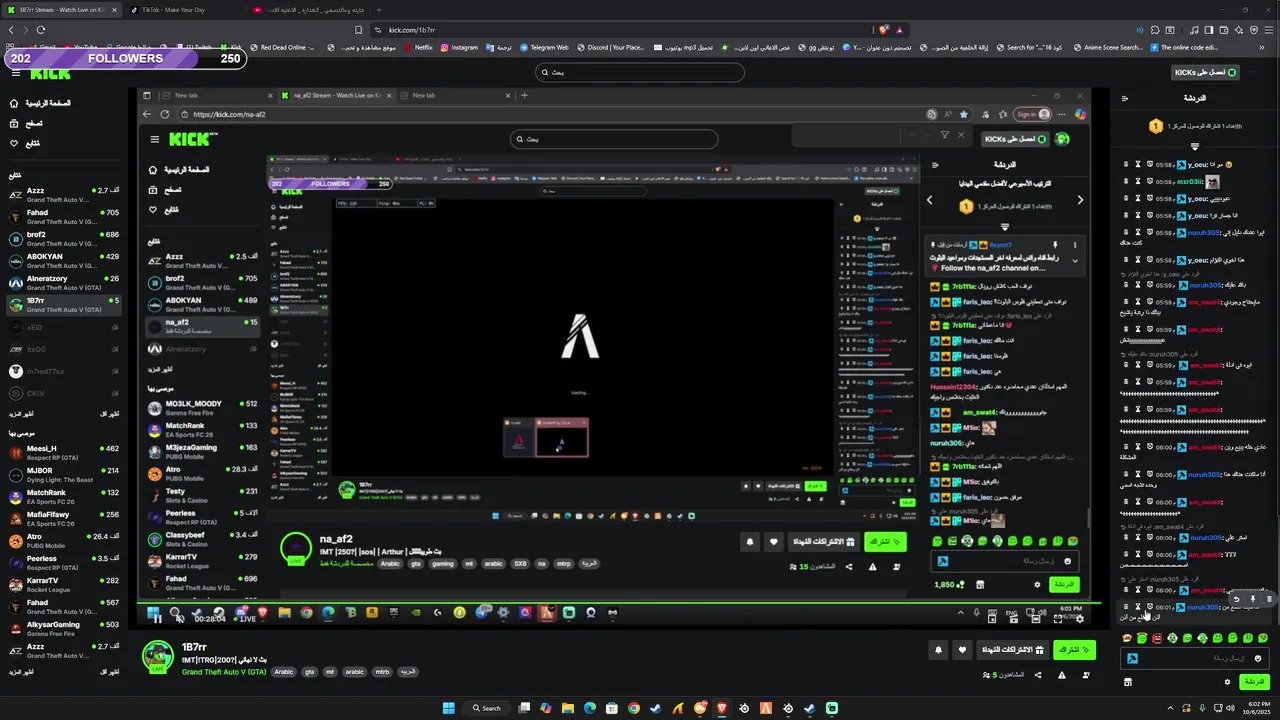The image size is (1280, 720).
Task: Click the share icon below the stream
Action: tap(1037, 675)
